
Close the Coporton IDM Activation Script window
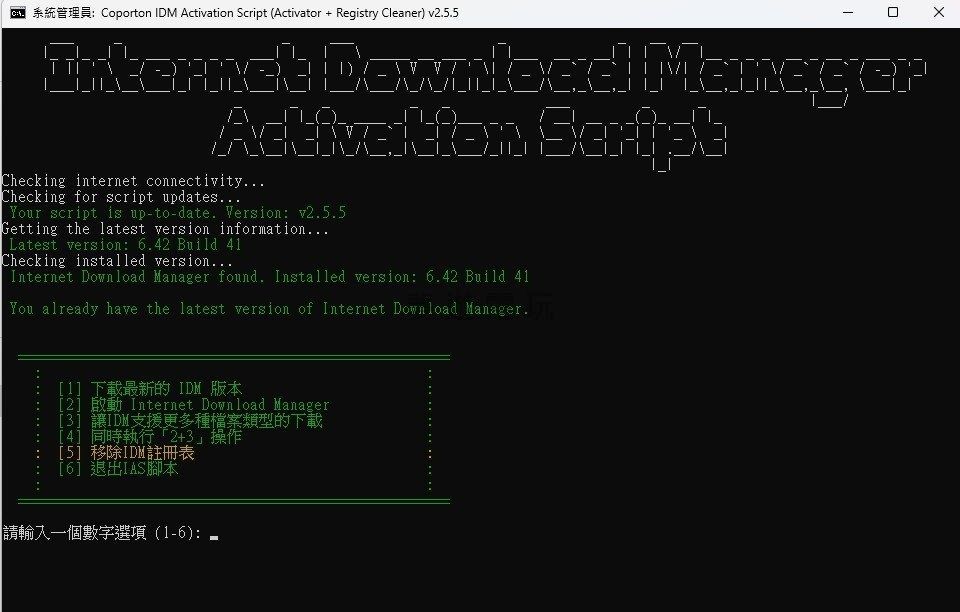click(x=938, y=12)
